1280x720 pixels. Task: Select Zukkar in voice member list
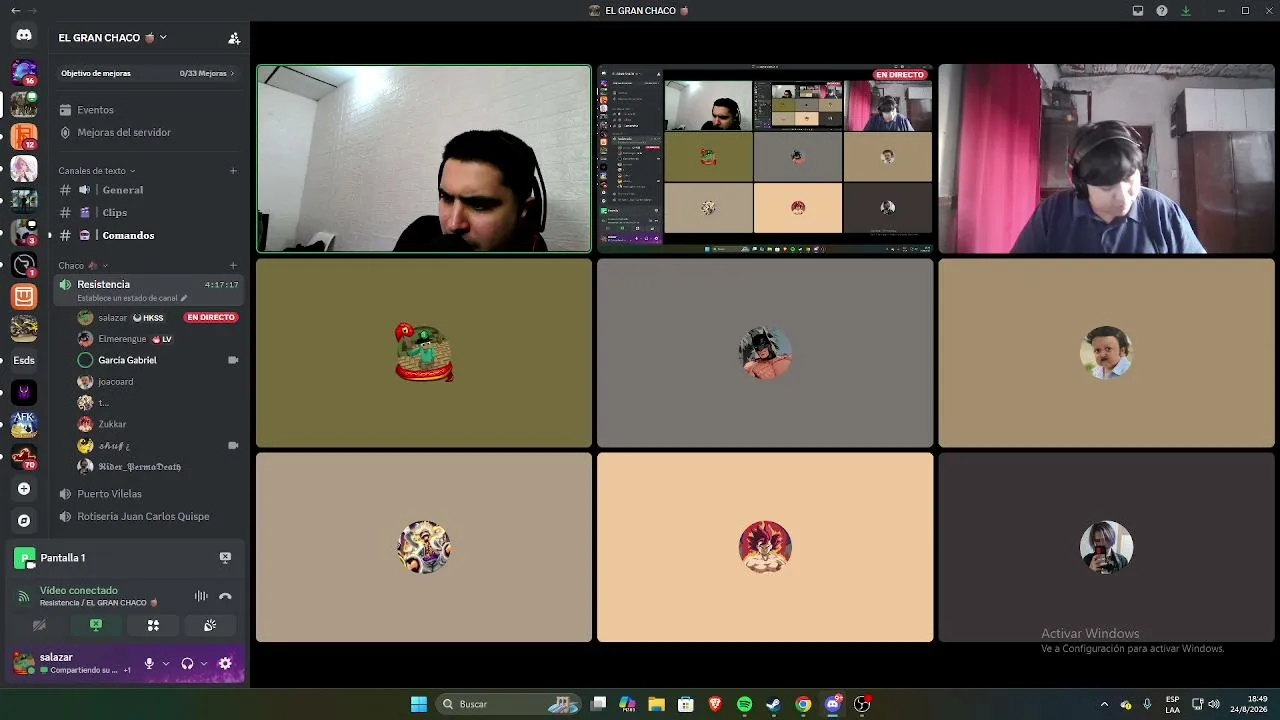(158, 424)
